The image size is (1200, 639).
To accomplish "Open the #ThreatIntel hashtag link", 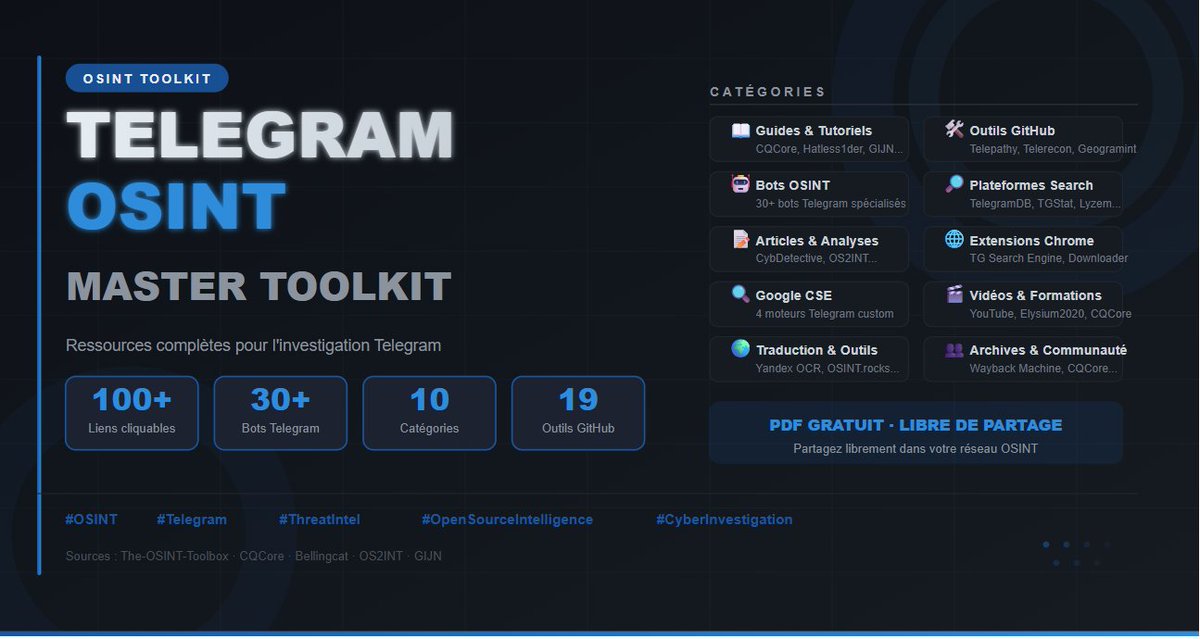I will point(319,519).
